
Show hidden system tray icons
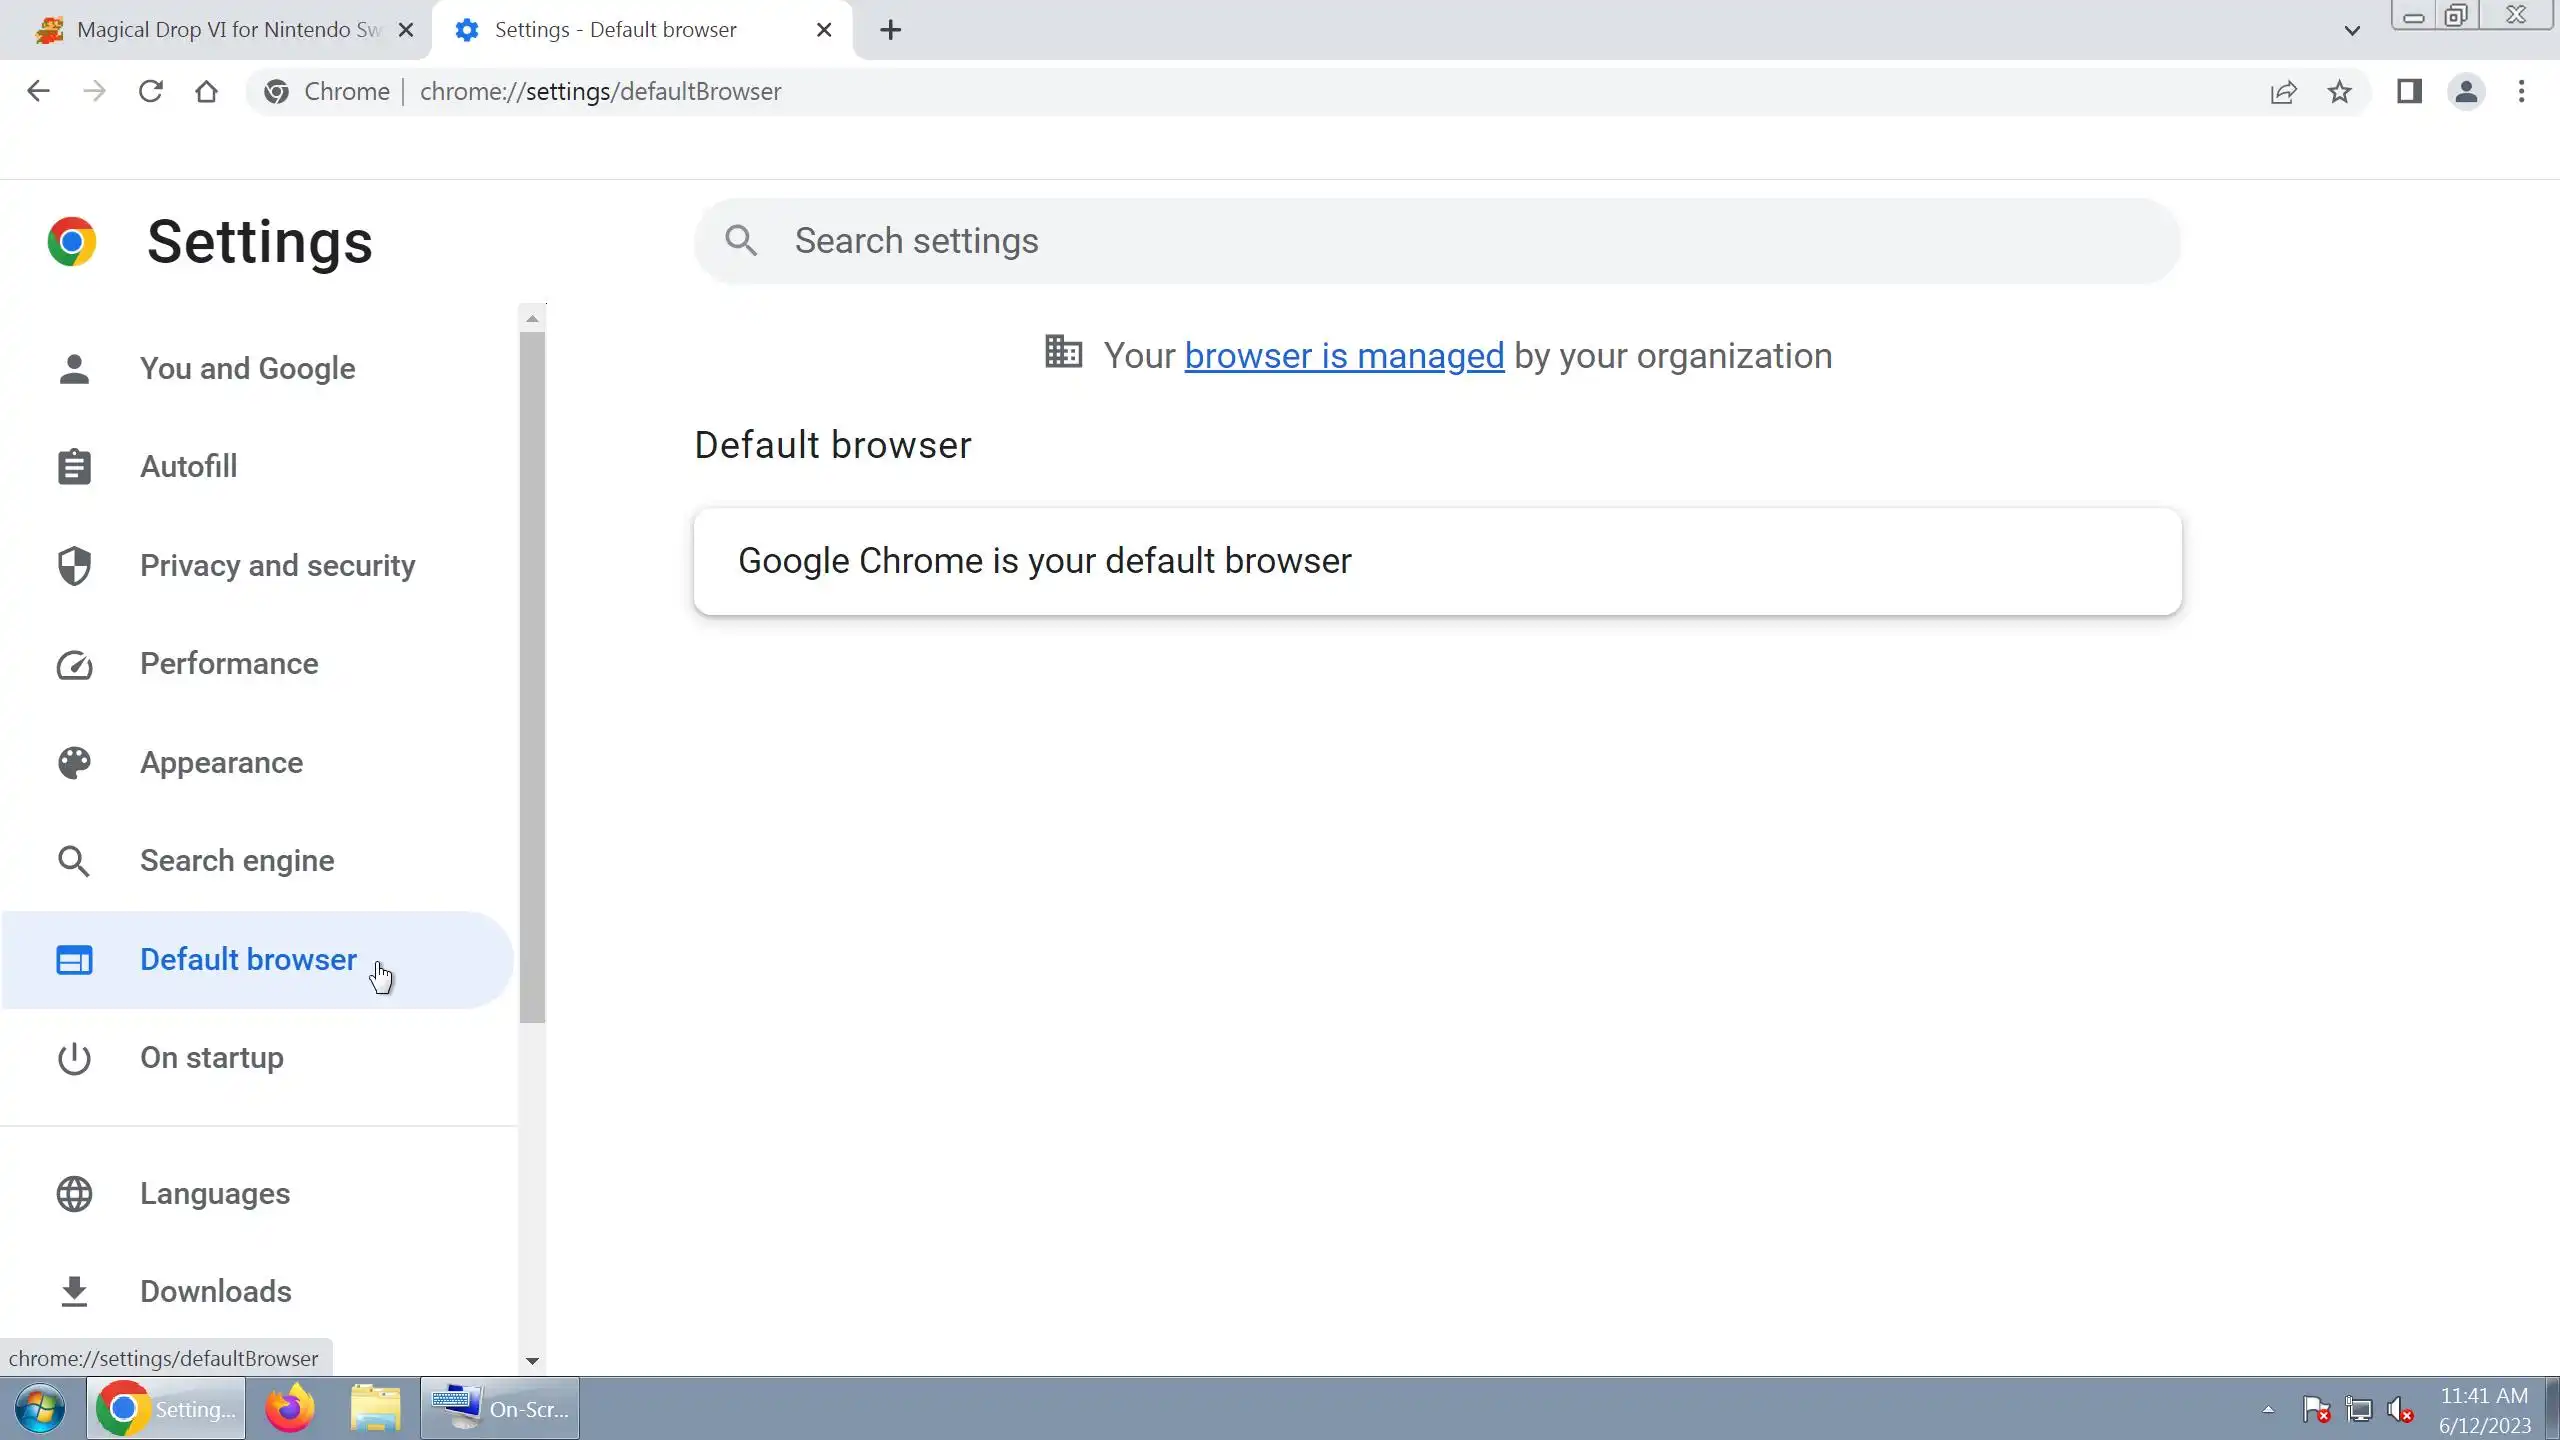coord(2268,1409)
